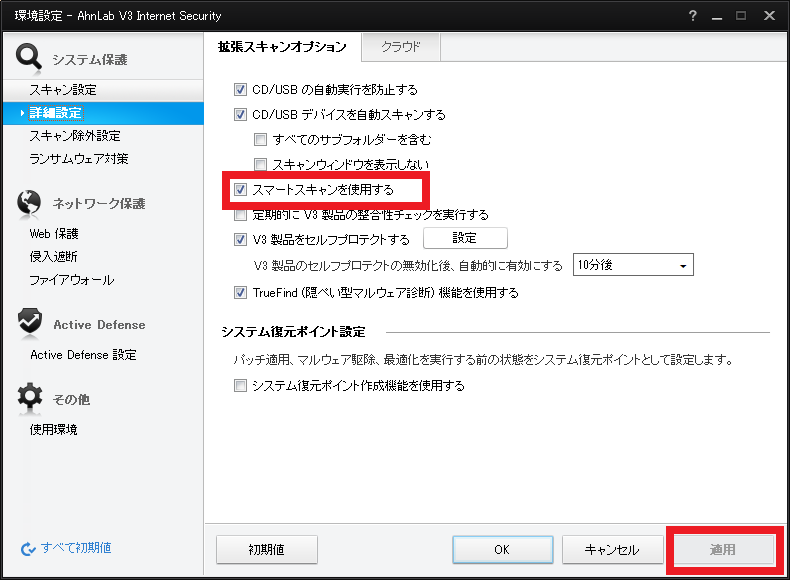Click the キャンセル button
790x580 pixels.
click(x=612, y=549)
